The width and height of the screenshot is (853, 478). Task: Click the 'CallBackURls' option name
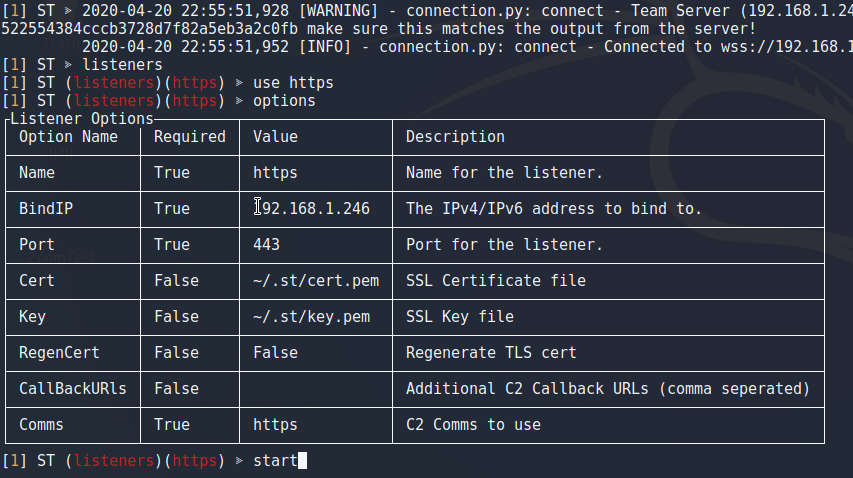tap(72, 388)
